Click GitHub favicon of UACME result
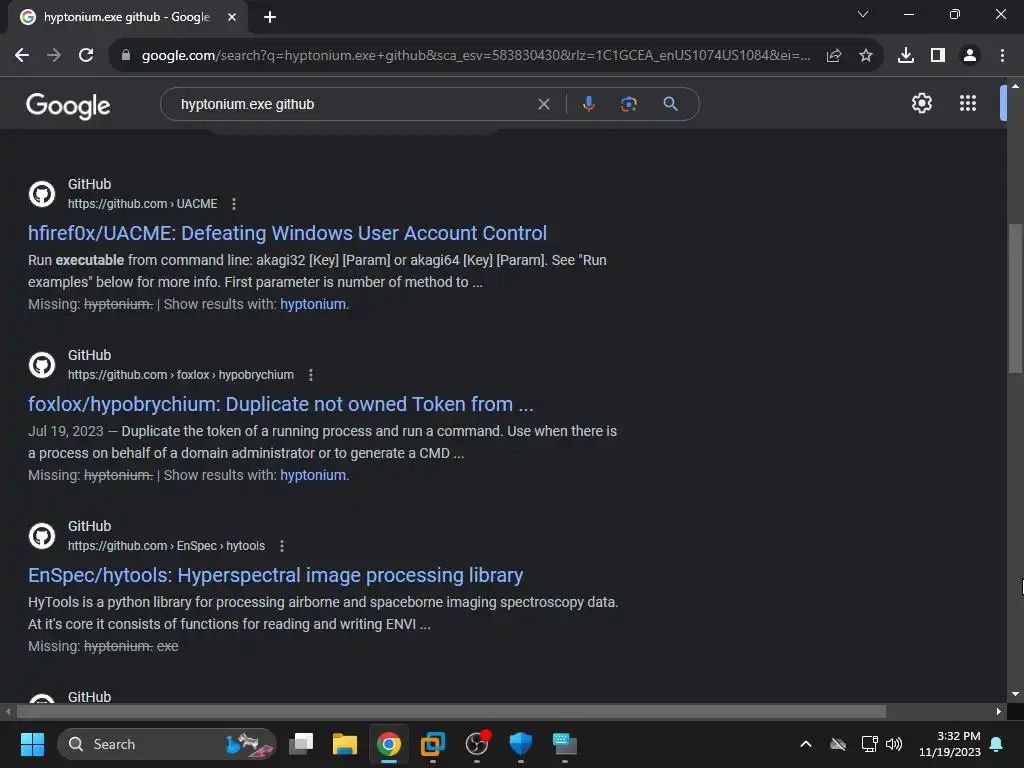1024x768 pixels. pos(42,194)
